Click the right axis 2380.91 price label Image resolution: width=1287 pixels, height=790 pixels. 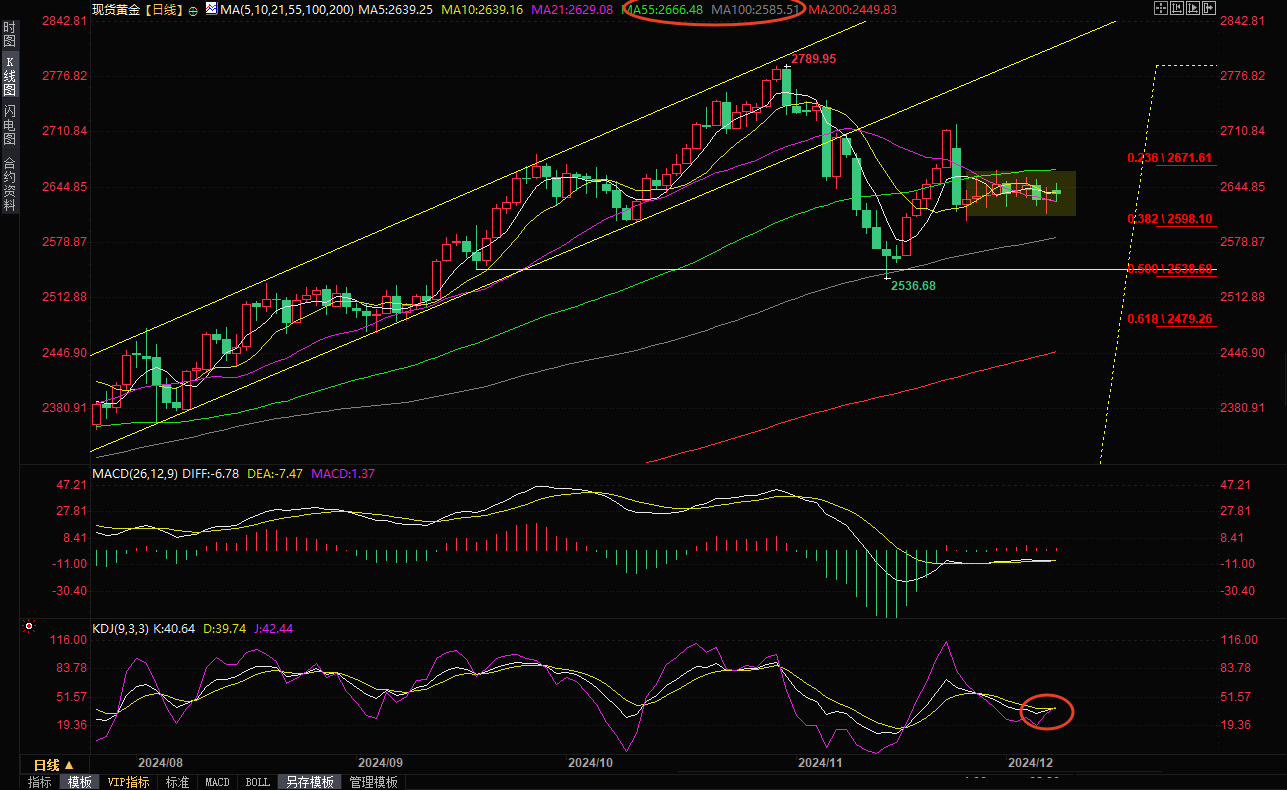click(1242, 408)
